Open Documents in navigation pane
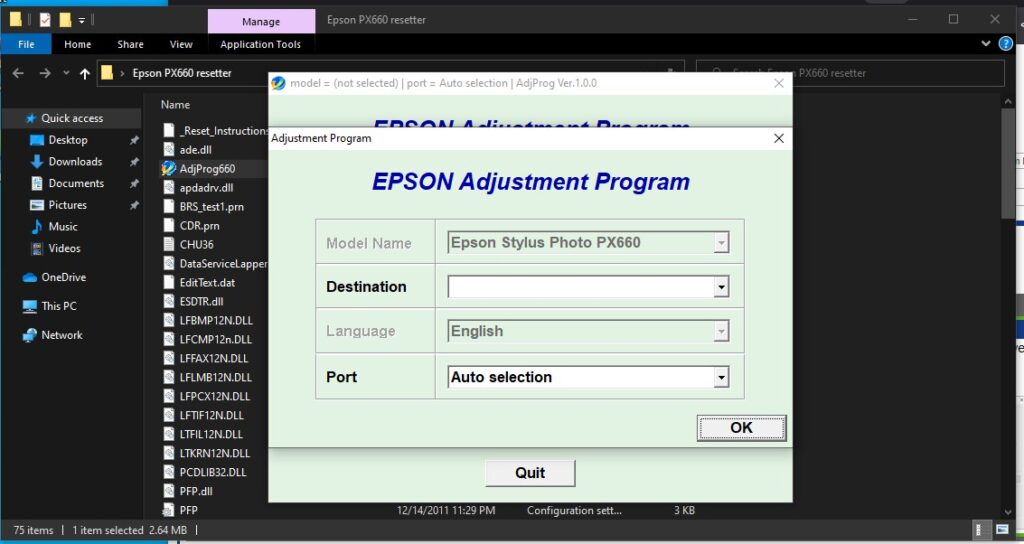The image size is (1024, 544). (x=76, y=183)
